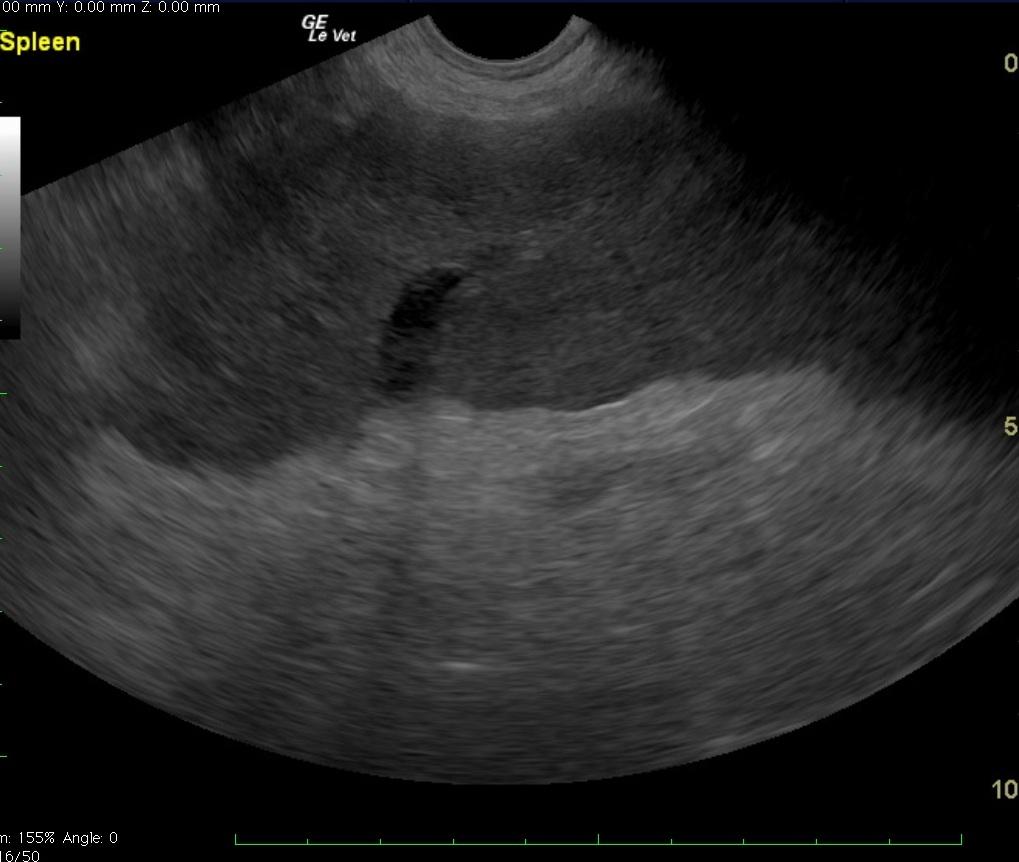
Task: Click the grayscale gradient bar on left
Action: [x=10, y=228]
